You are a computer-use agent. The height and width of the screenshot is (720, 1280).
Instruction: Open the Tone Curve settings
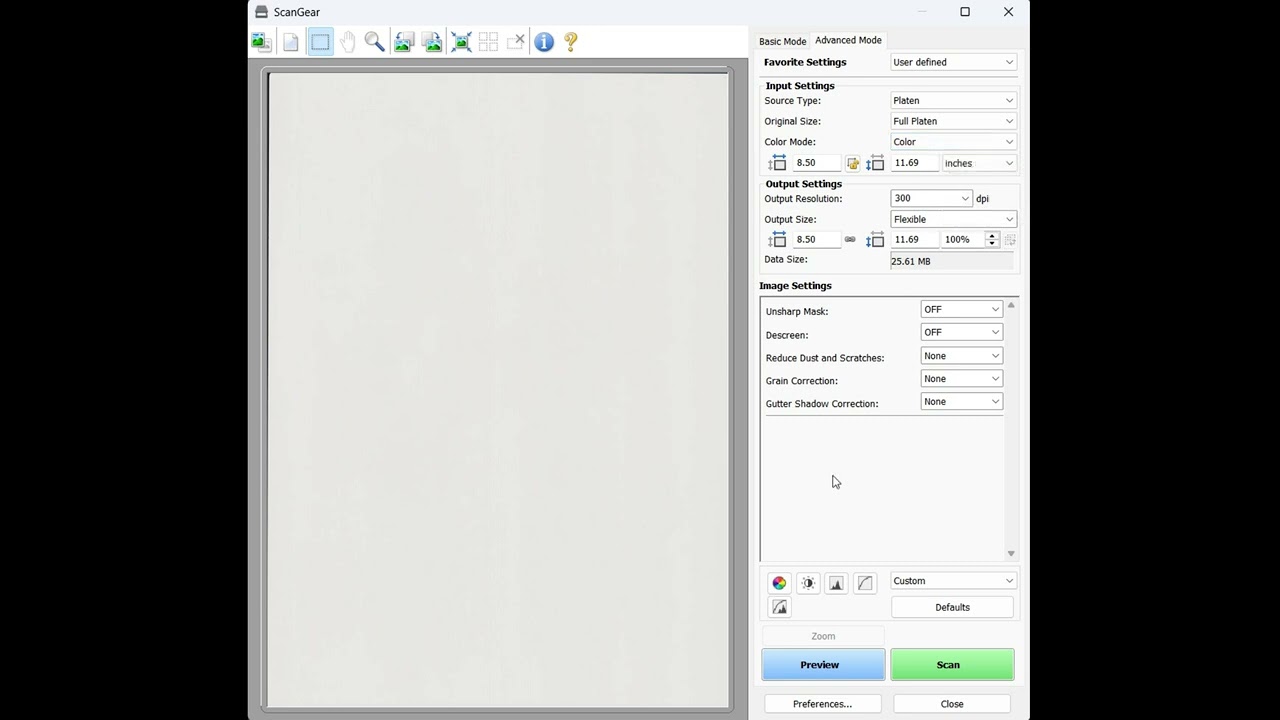[x=865, y=583]
